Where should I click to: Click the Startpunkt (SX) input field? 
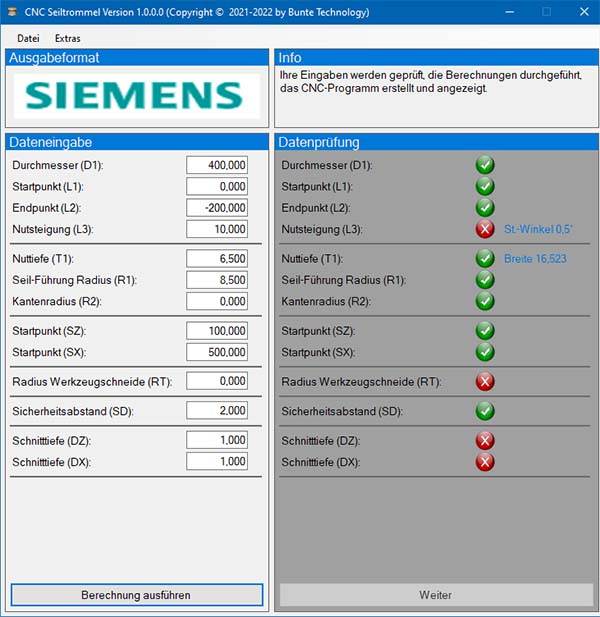pyautogui.click(x=217, y=352)
